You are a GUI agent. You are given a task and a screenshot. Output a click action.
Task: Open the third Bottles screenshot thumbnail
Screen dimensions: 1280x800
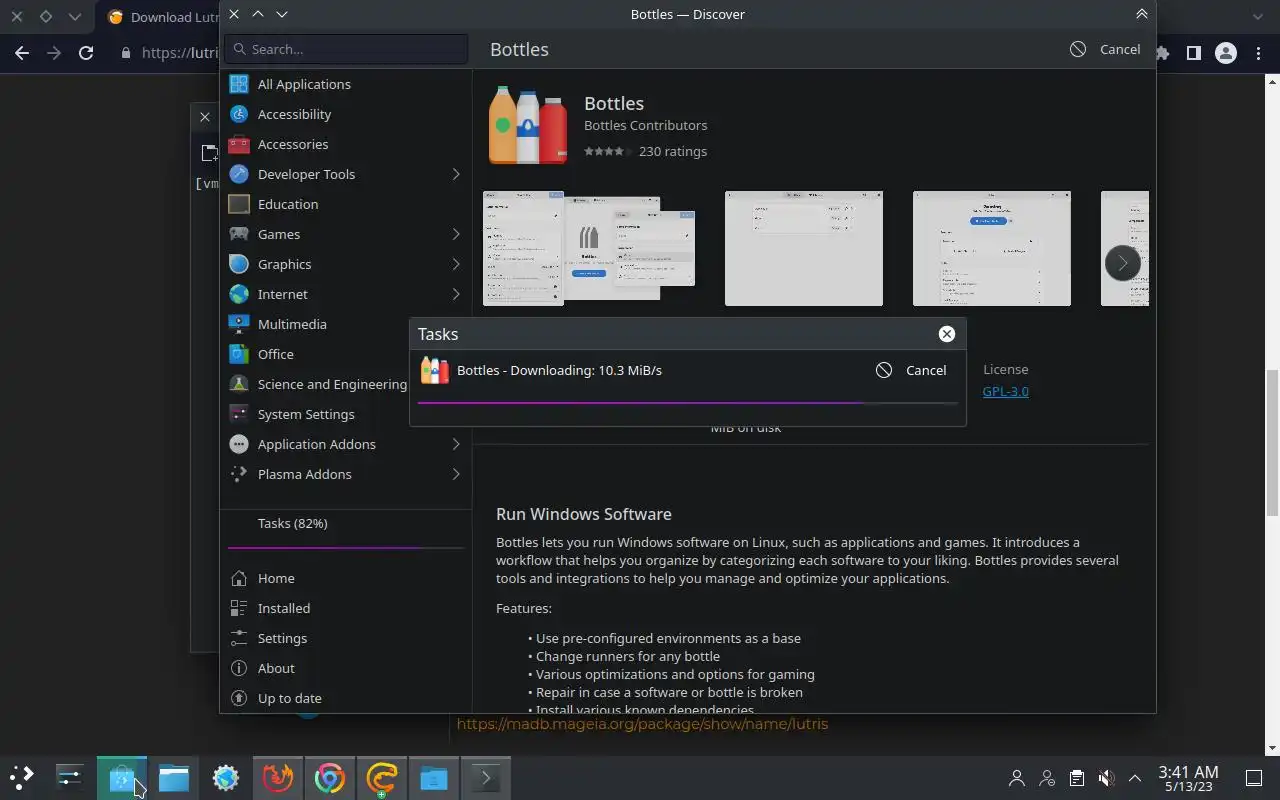[992, 248]
